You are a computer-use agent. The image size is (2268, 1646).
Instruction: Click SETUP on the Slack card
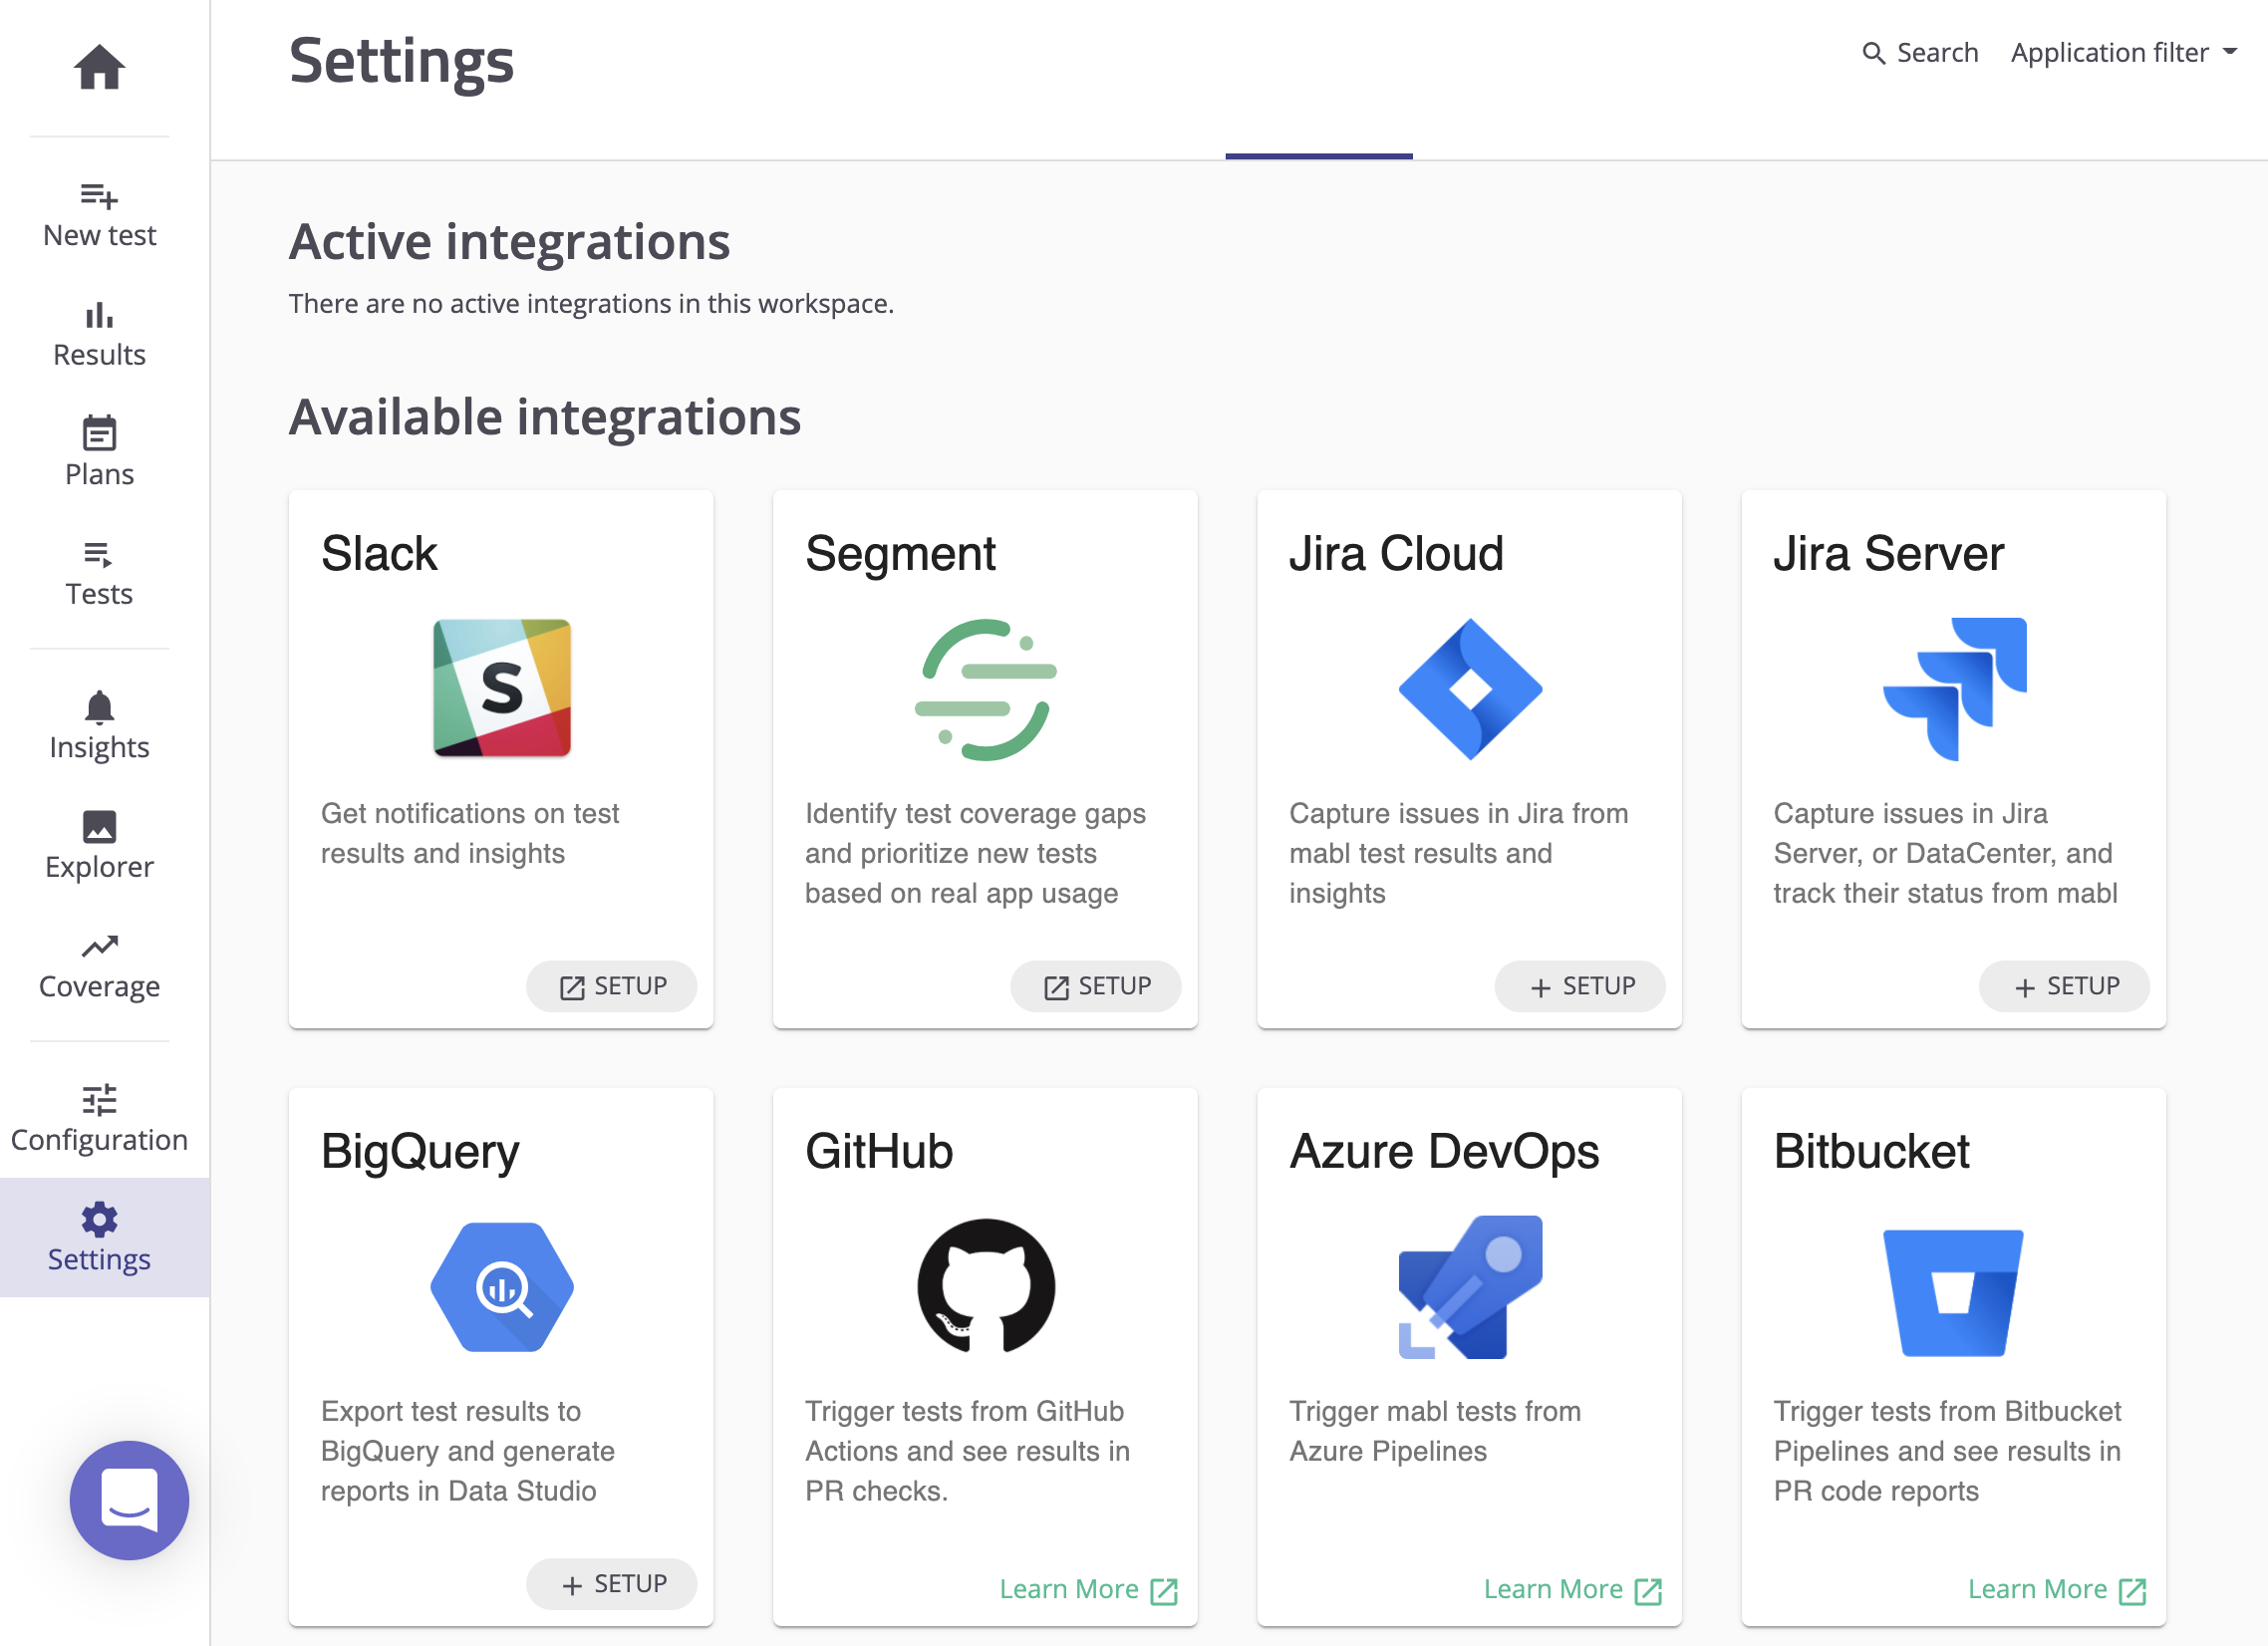tap(611, 986)
